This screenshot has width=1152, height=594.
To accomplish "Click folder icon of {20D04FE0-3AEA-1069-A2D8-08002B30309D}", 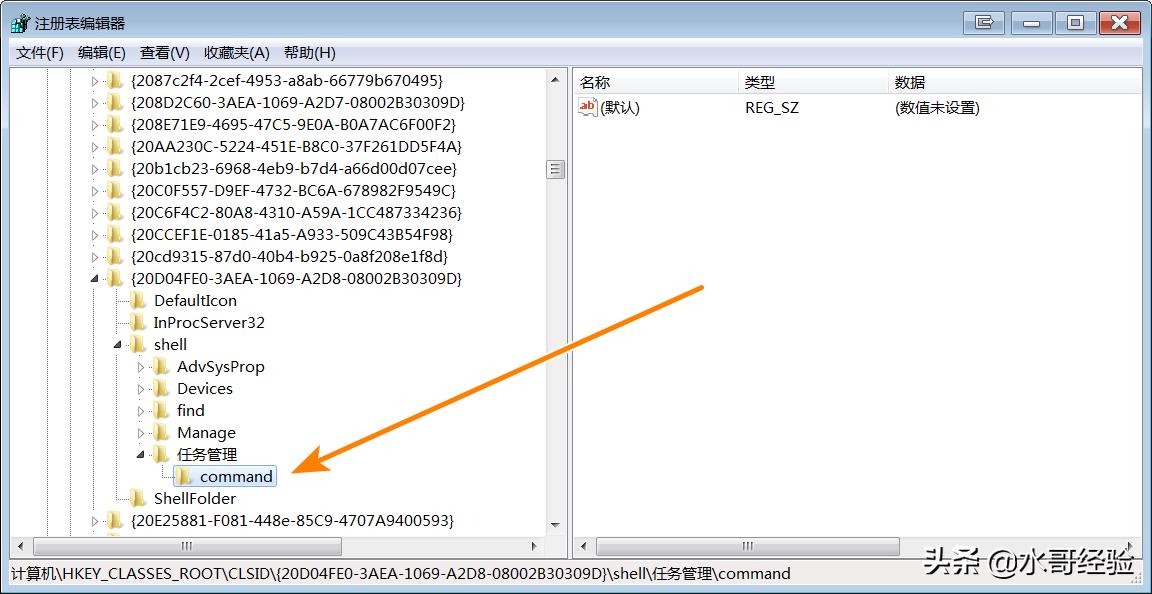I will [x=114, y=279].
